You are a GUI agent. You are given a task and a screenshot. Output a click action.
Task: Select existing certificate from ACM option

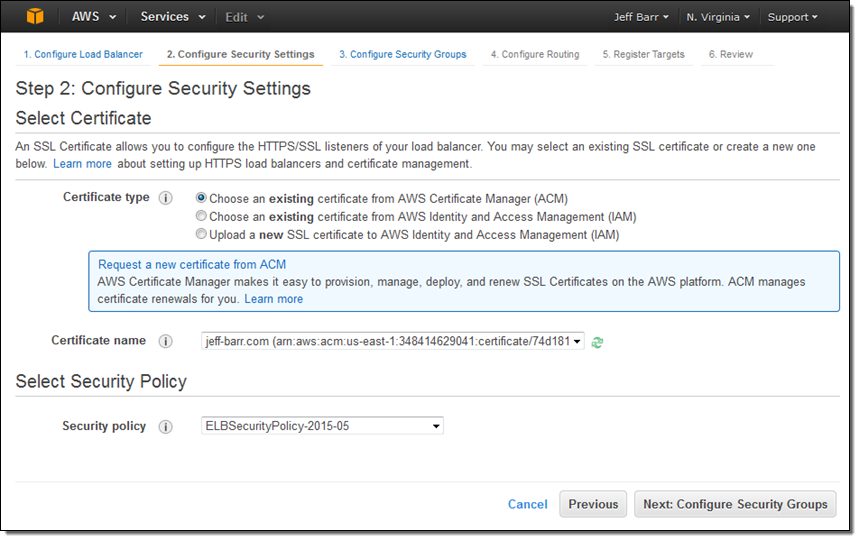[202, 199]
